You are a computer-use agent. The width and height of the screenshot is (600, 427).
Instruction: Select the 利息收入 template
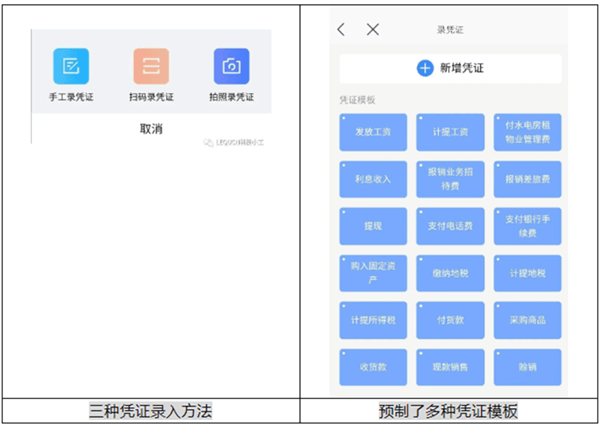(373, 179)
